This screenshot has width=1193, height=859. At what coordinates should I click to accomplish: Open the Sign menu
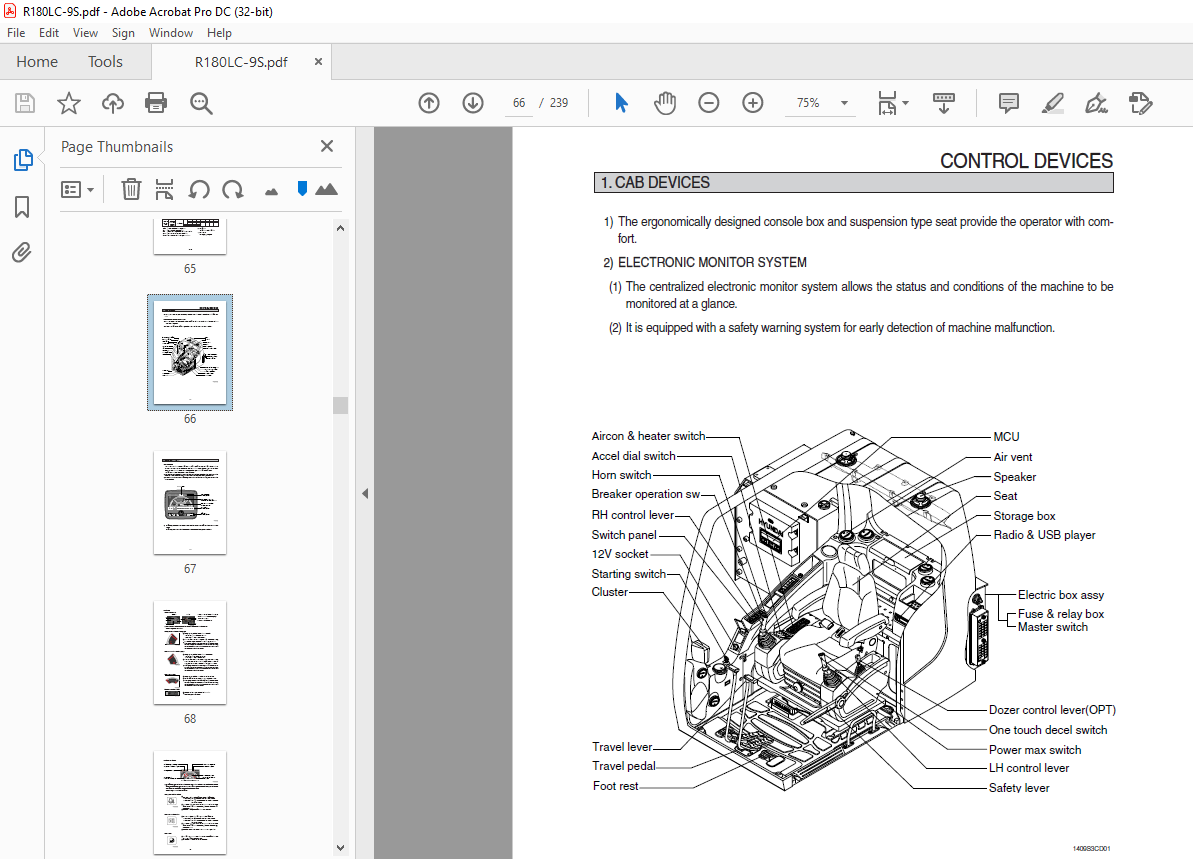[123, 33]
